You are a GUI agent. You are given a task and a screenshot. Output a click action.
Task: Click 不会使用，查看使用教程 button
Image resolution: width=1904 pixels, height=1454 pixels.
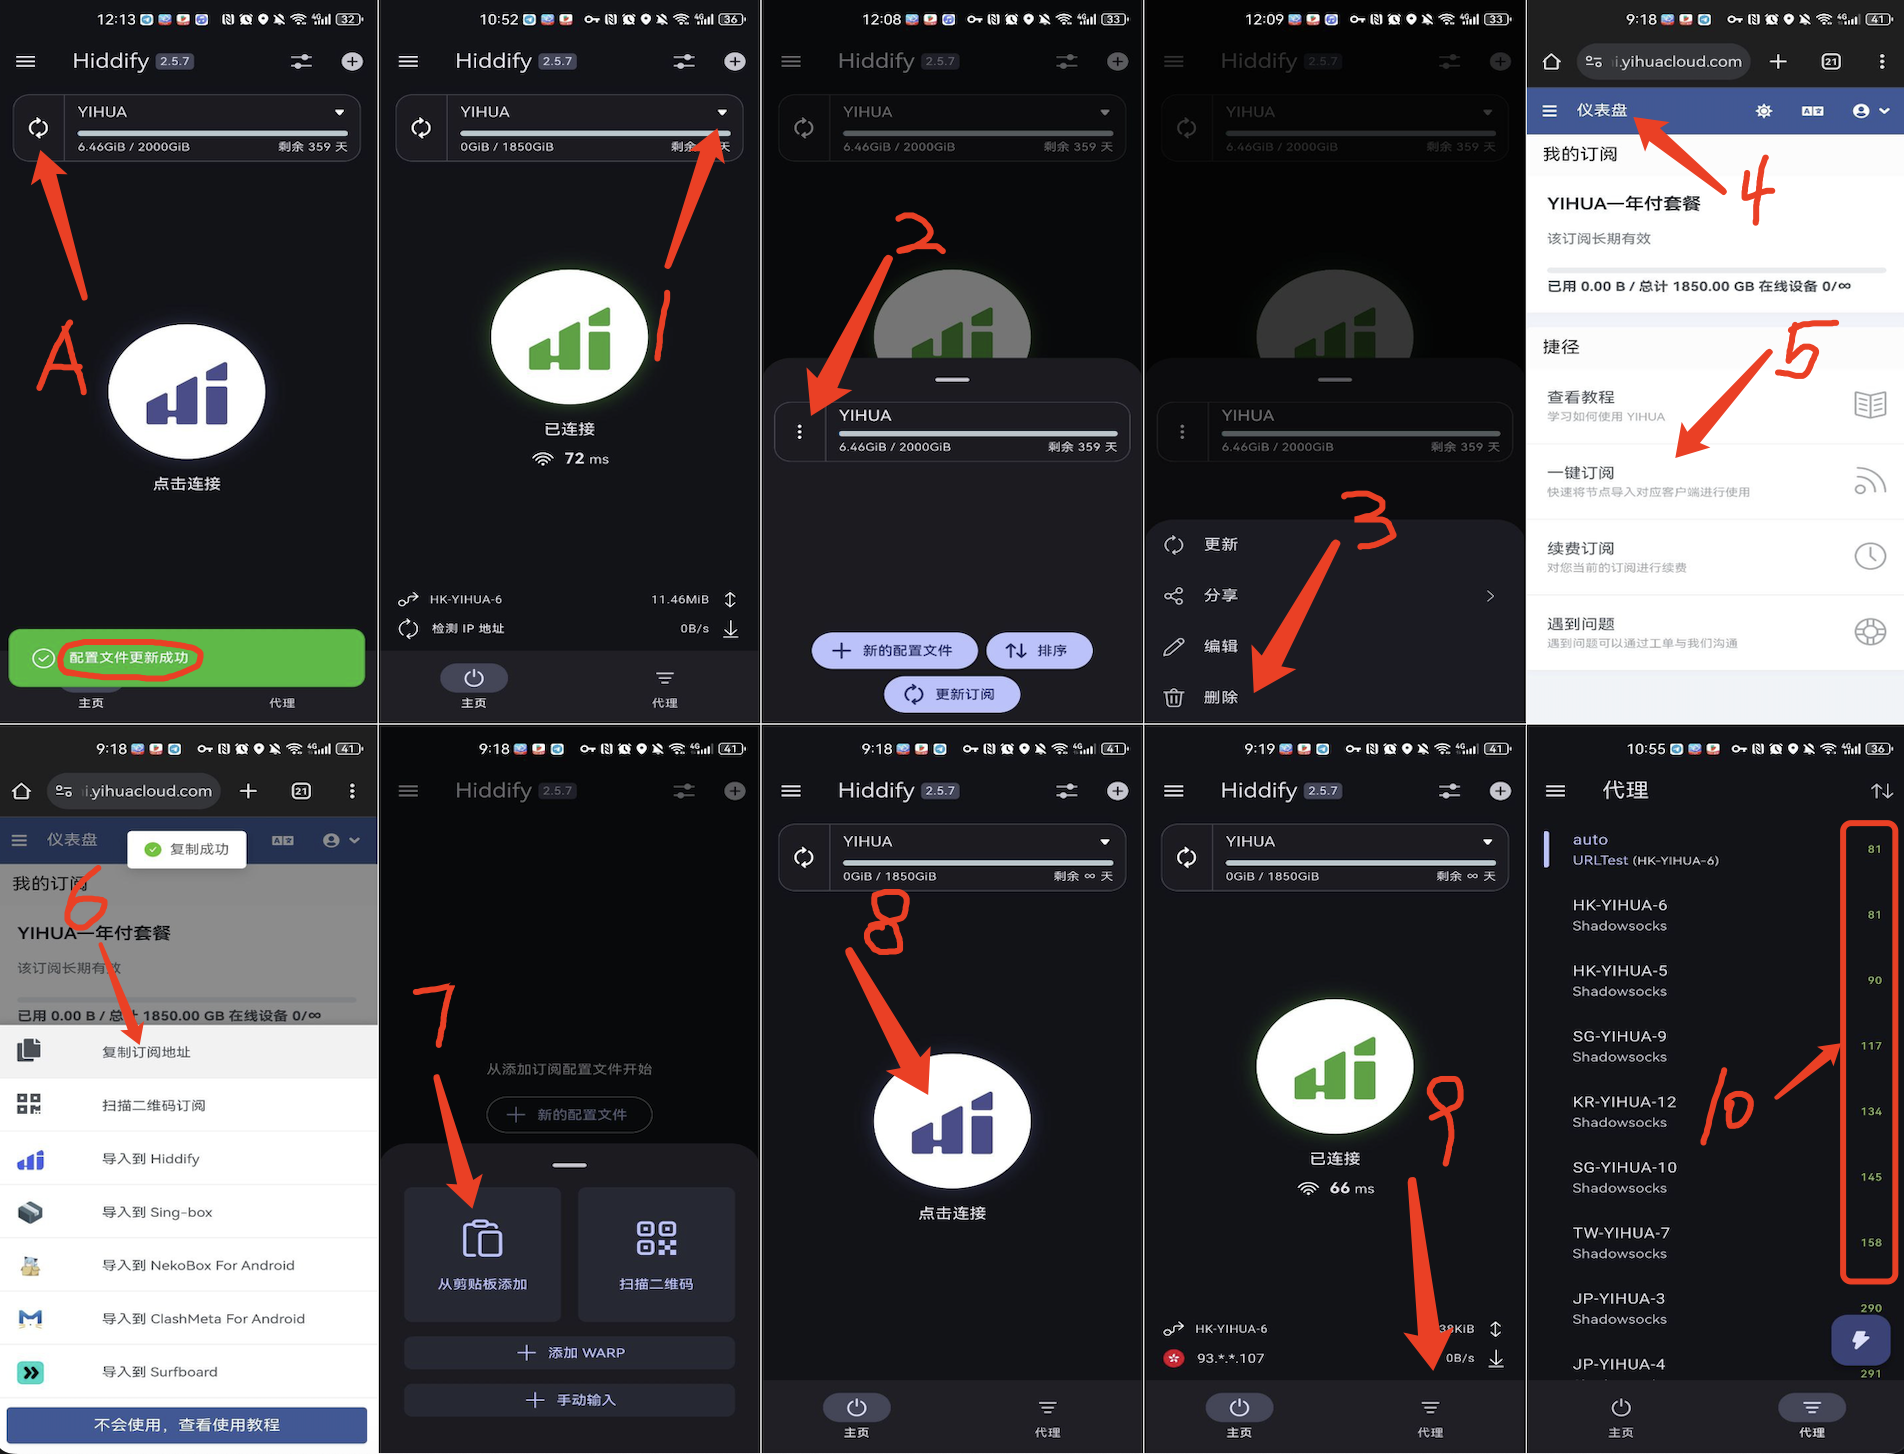187,1424
